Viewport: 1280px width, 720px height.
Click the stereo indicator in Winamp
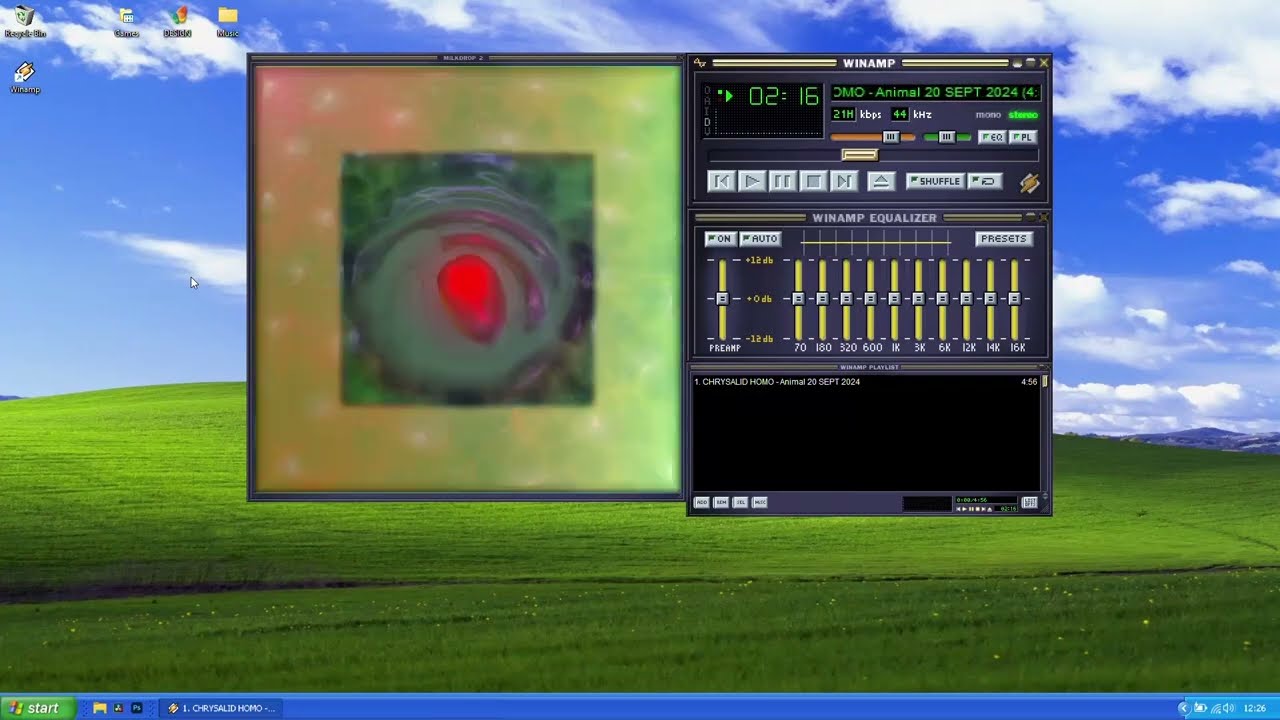pyautogui.click(x=1023, y=115)
